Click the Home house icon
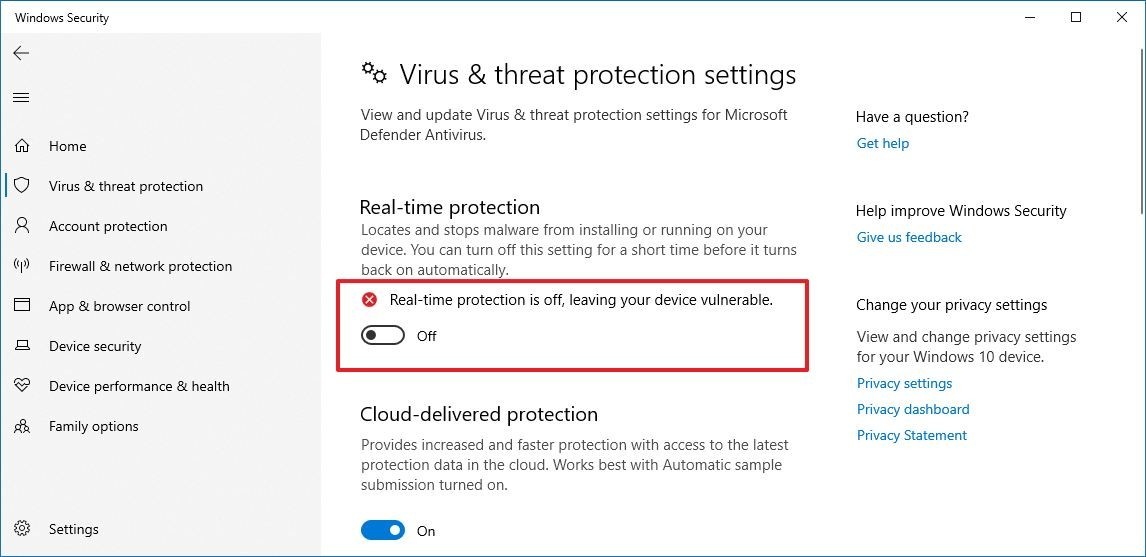 click(22, 146)
